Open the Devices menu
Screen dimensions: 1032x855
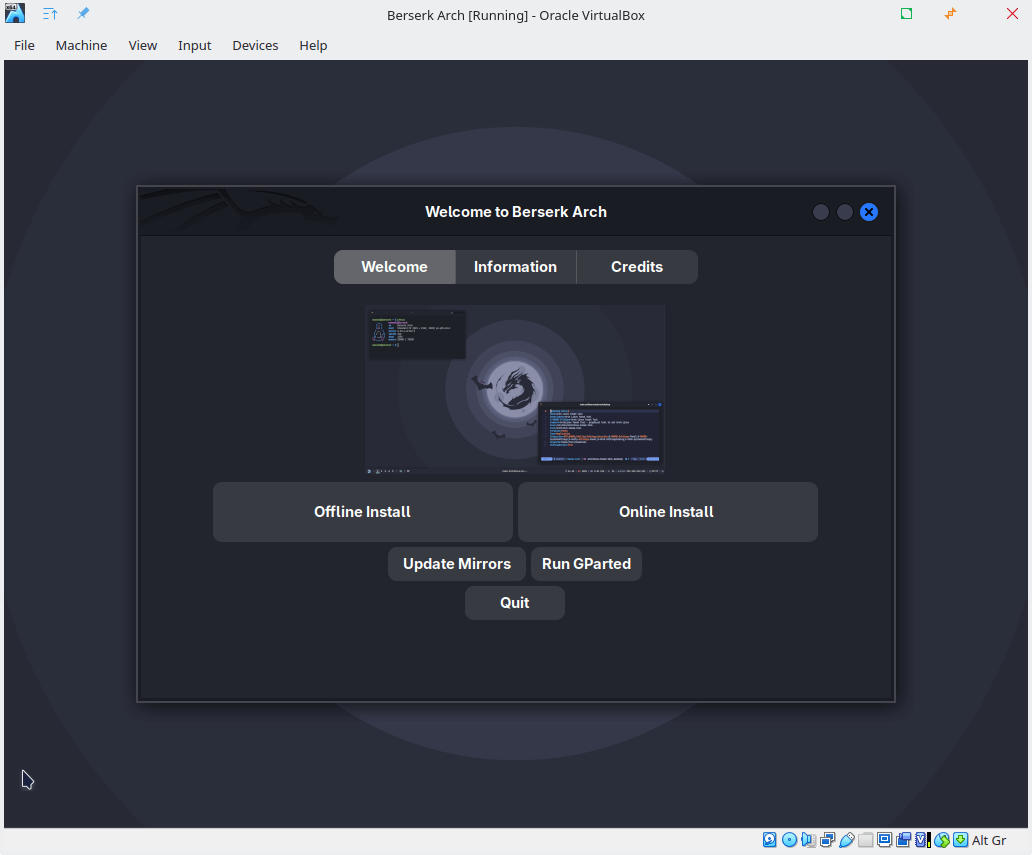coord(255,45)
